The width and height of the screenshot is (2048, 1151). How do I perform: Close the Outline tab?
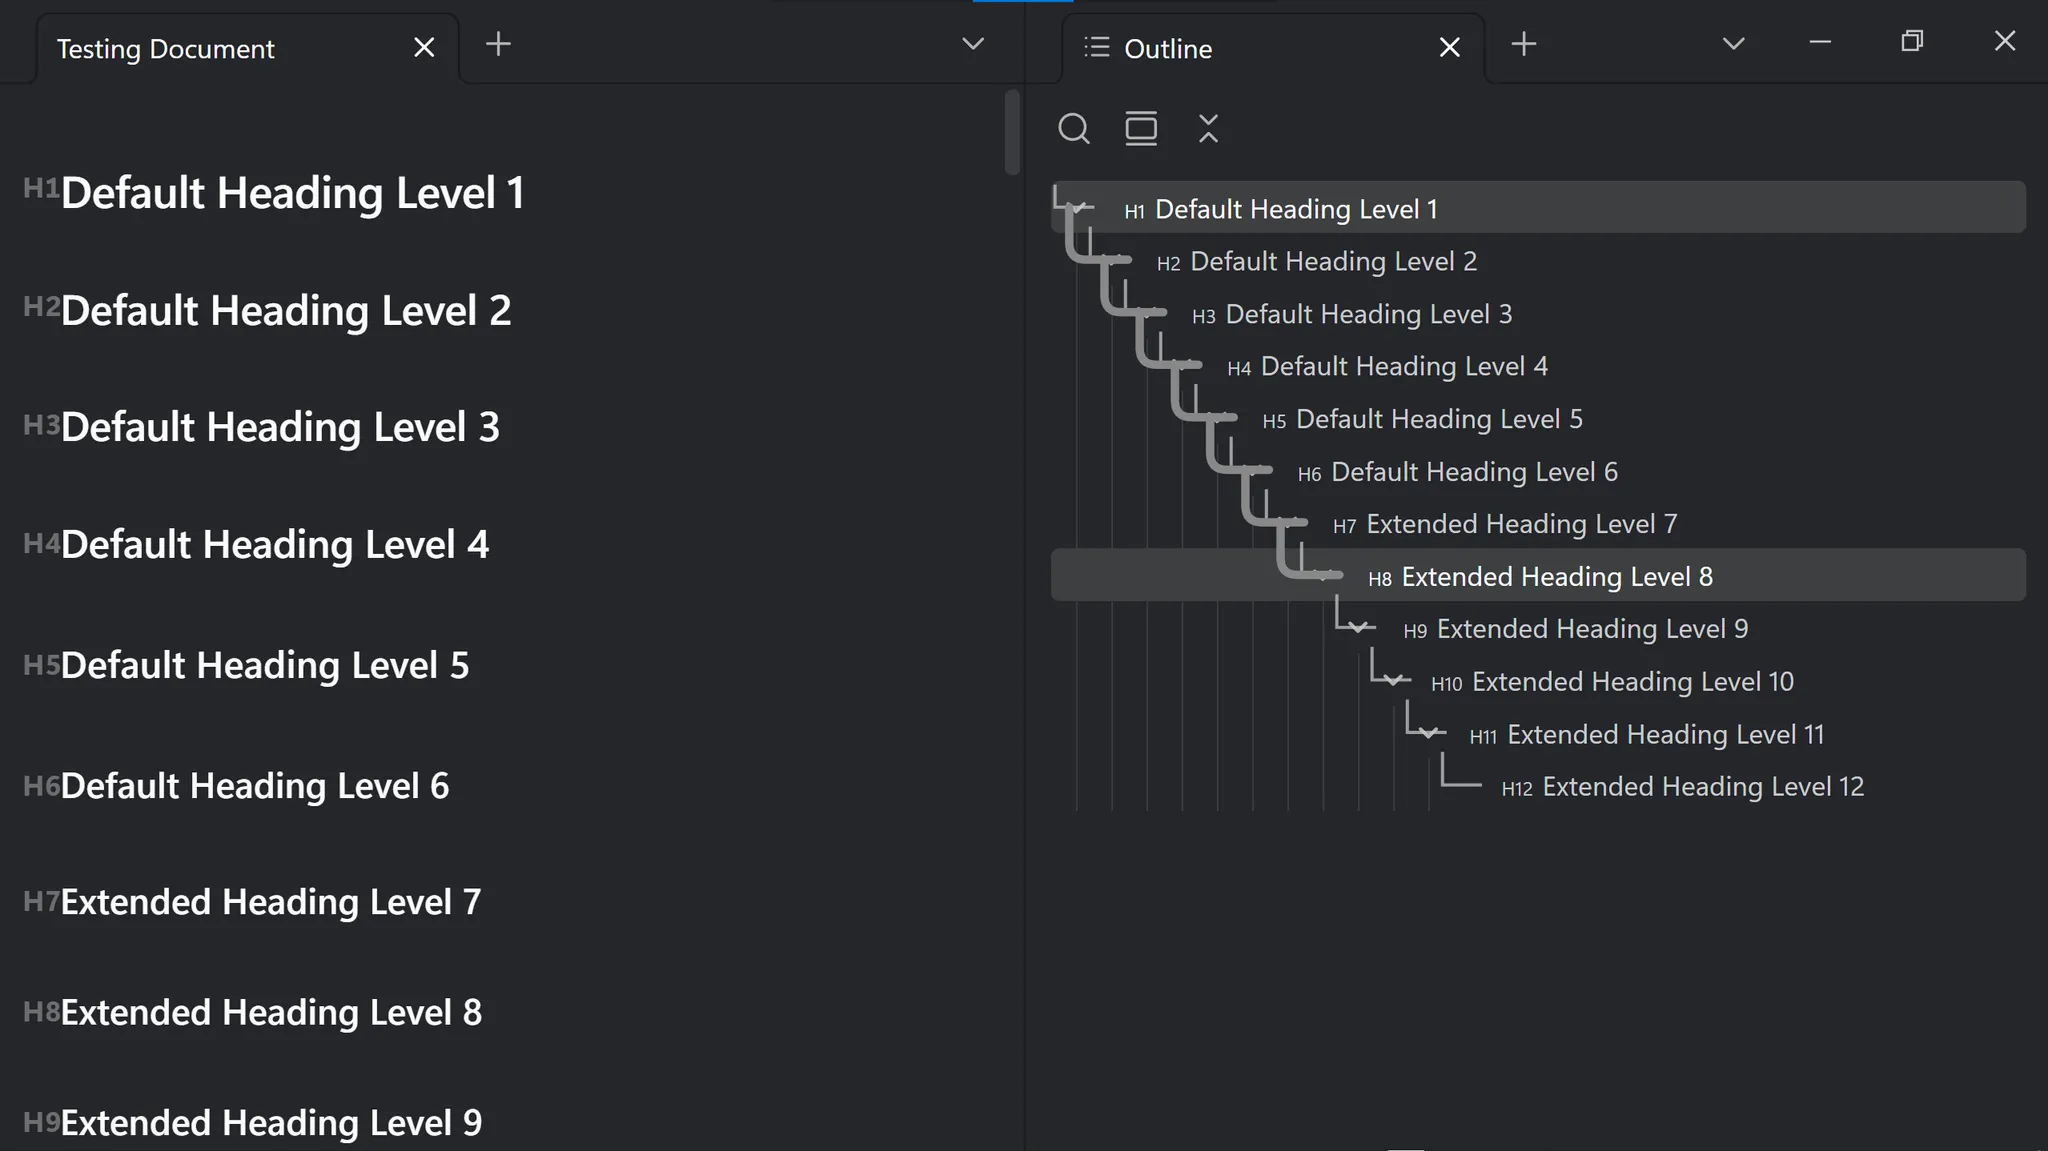click(x=1449, y=47)
